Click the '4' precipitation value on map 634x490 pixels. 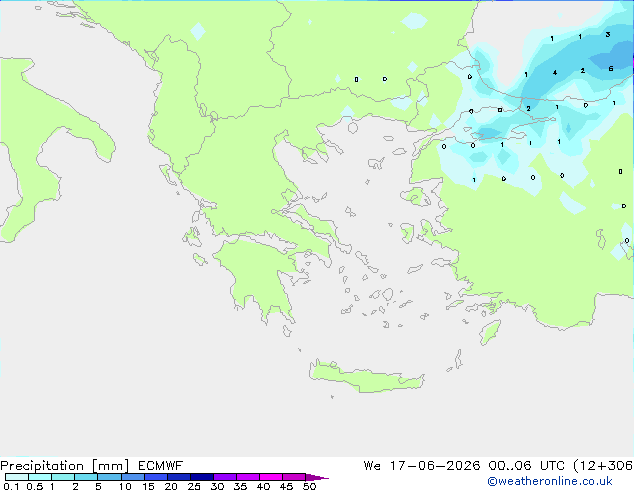[555, 72]
